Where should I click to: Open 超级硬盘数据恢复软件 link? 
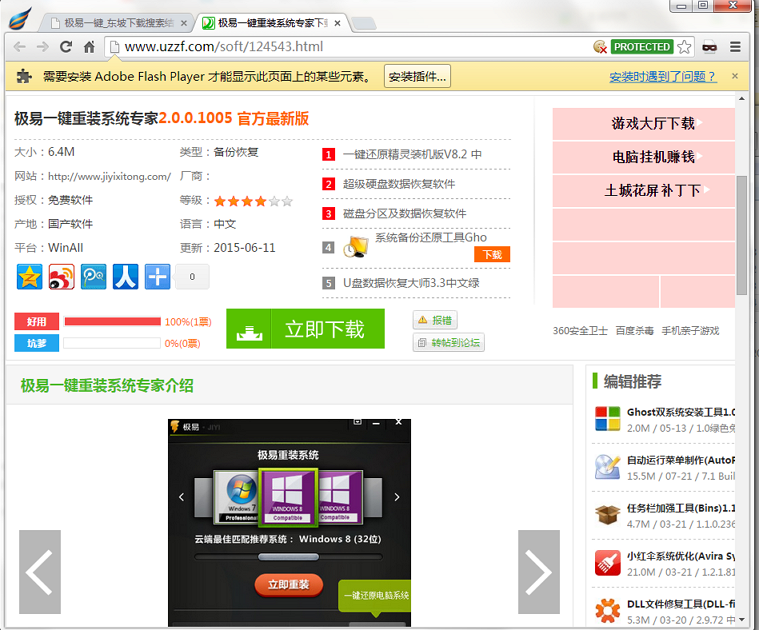tap(399, 184)
